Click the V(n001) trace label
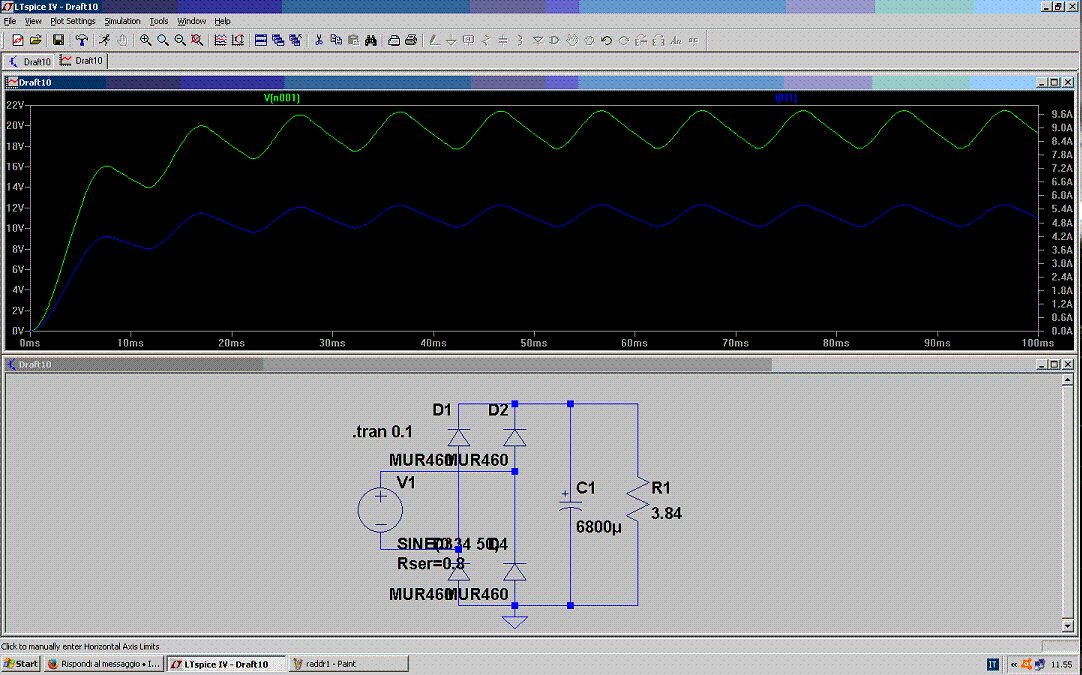 tap(282, 98)
